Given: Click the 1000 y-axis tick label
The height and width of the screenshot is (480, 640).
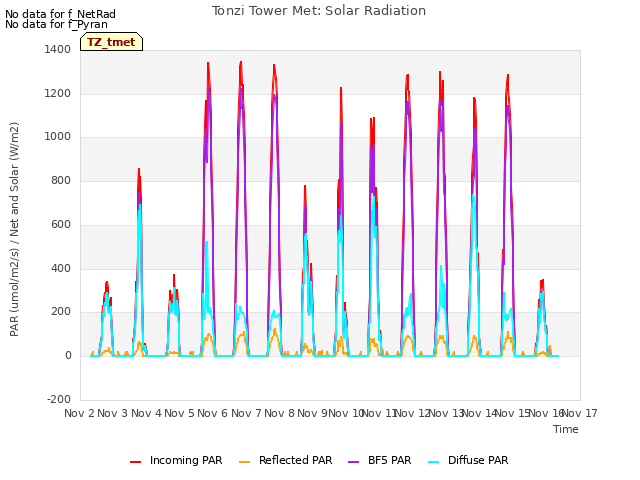Looking at the screenshot, I should coord(58,137).
